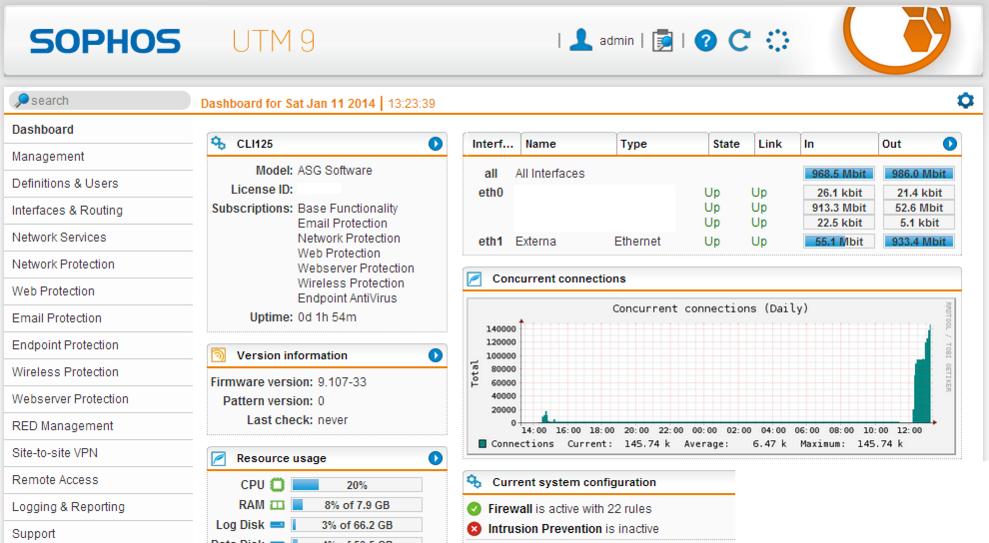The width and height of the screenshot is (989, 543).
Task: Open the online help question mark icon
Action: pos(705,41)
